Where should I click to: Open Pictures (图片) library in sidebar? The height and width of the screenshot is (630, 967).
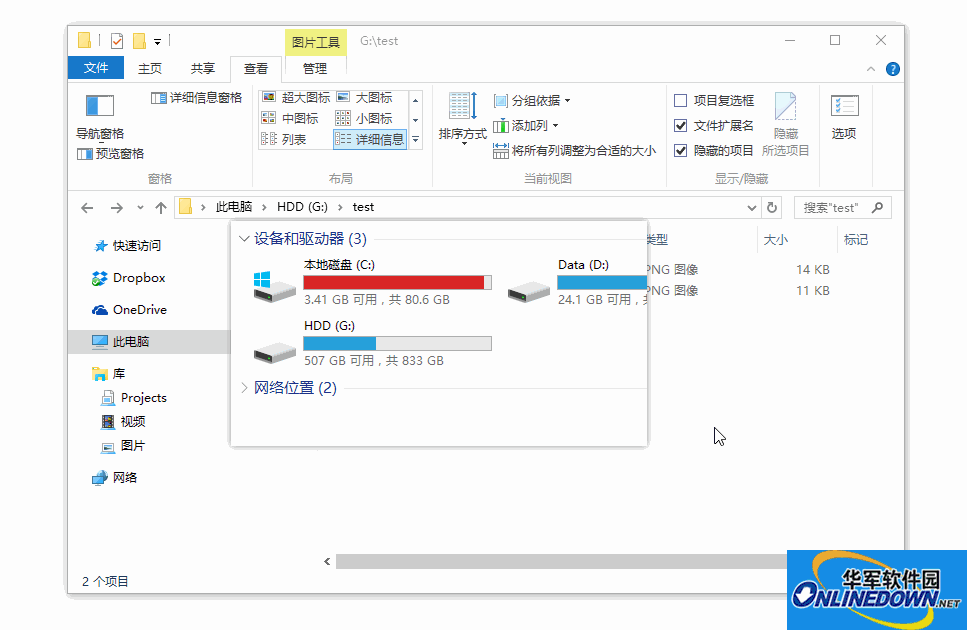coord(123,446)
